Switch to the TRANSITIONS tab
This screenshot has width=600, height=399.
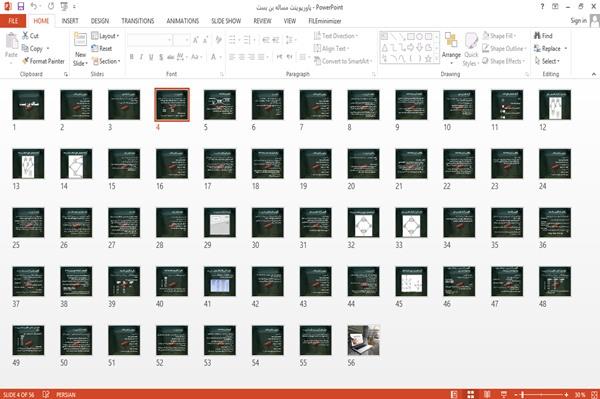(138, 21)
